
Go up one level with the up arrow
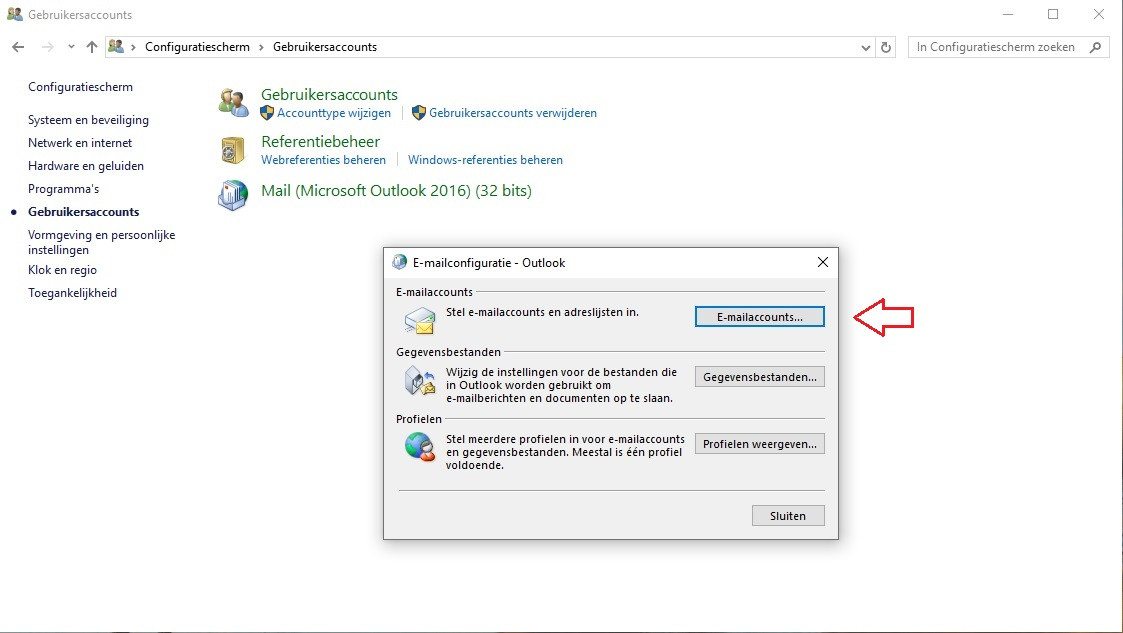pyautogui.click(x=92, y=47)
